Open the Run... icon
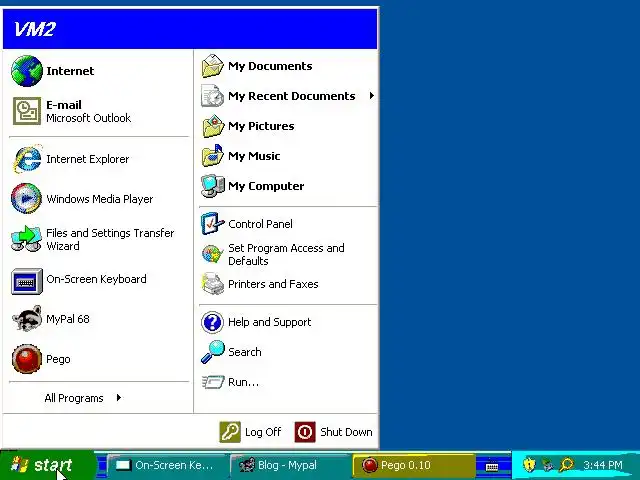 click(213, 382)
